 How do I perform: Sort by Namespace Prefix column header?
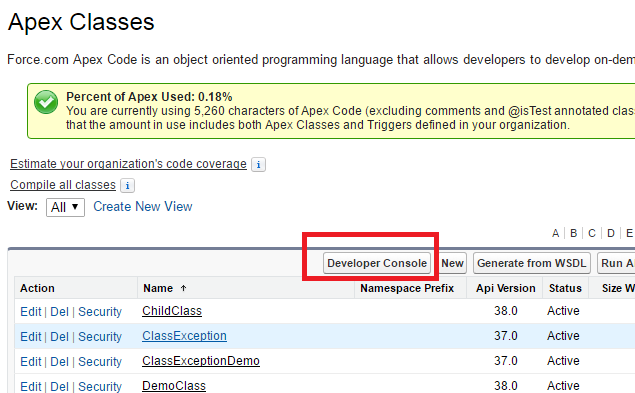point(407,288)
